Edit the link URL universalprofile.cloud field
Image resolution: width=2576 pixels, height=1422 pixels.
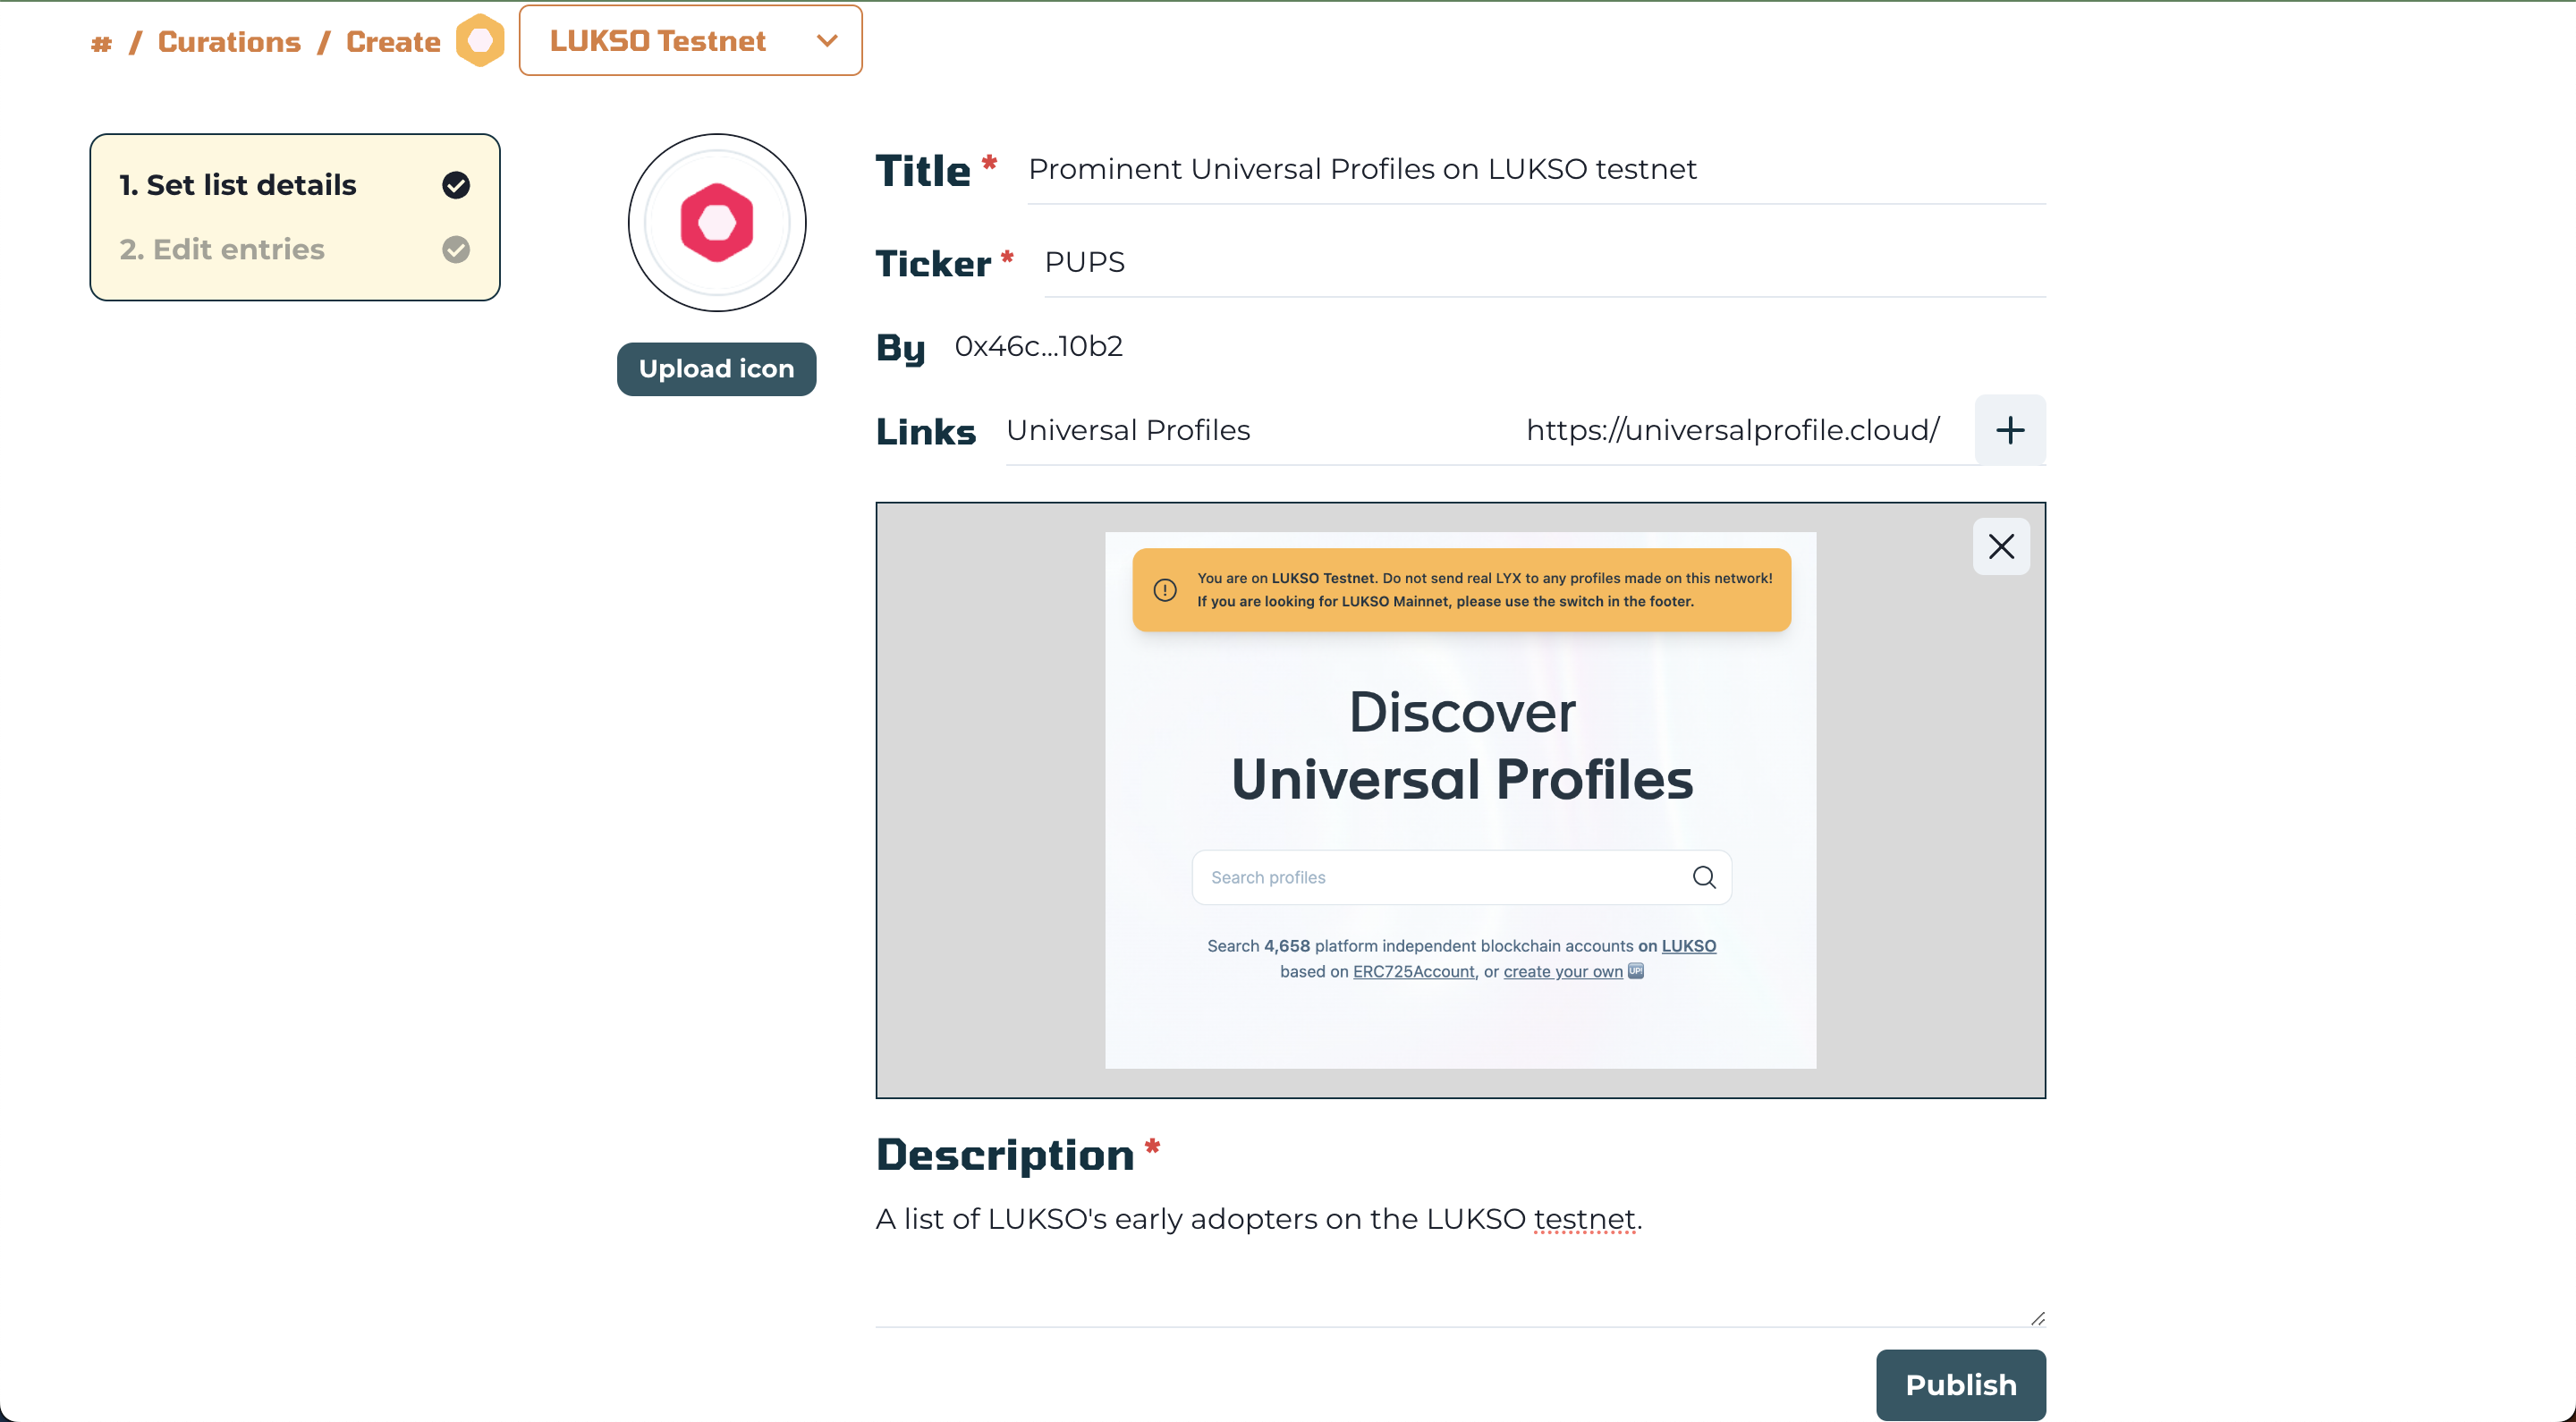(x=1734, y=430)
